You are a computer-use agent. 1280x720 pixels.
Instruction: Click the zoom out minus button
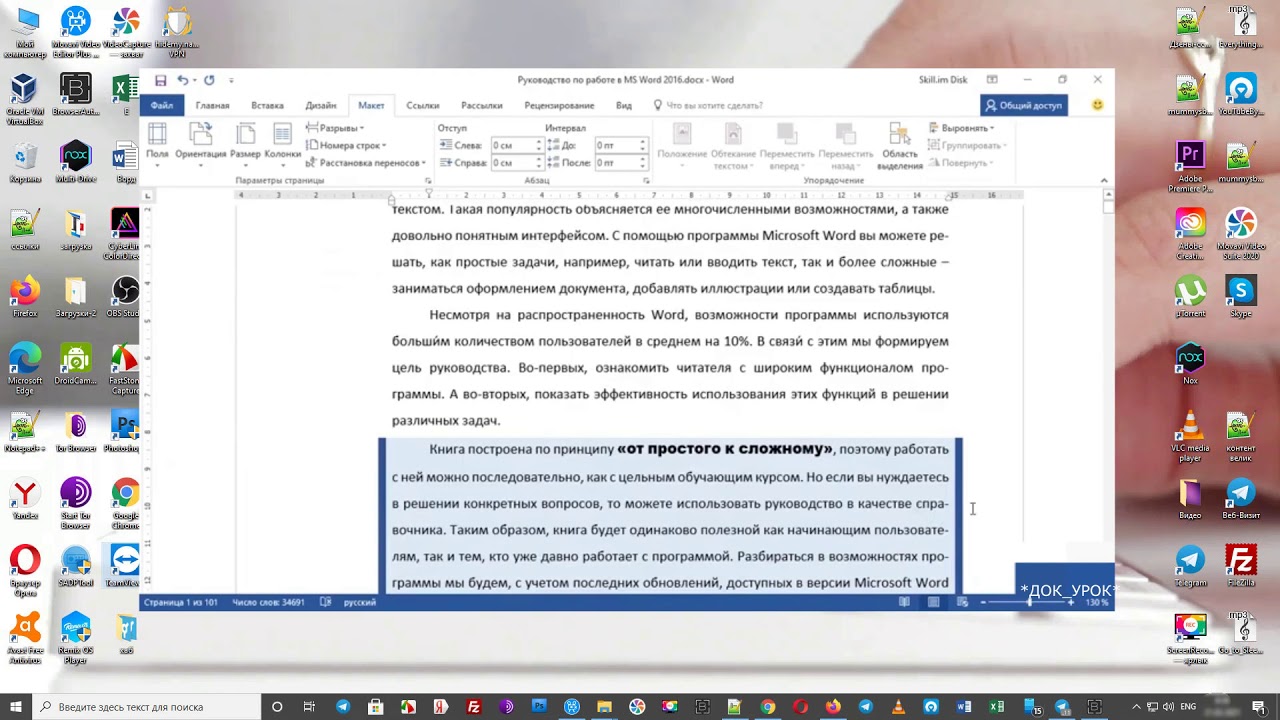point(982,602)
